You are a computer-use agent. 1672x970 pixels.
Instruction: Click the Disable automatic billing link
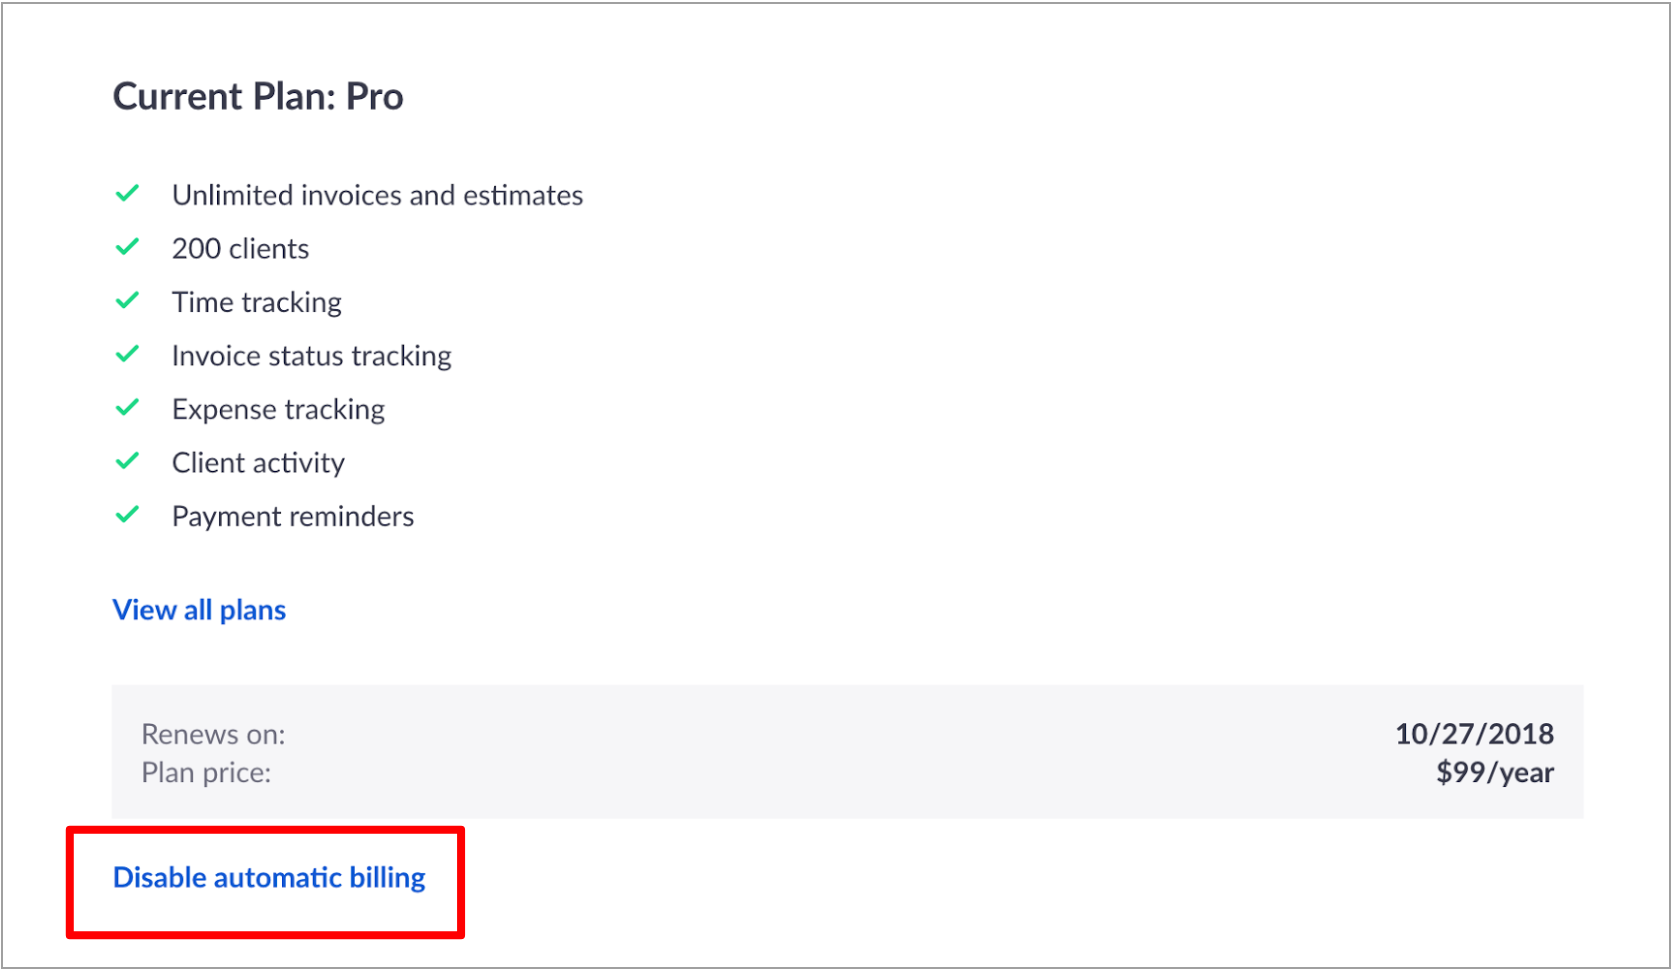coord(269,877)
